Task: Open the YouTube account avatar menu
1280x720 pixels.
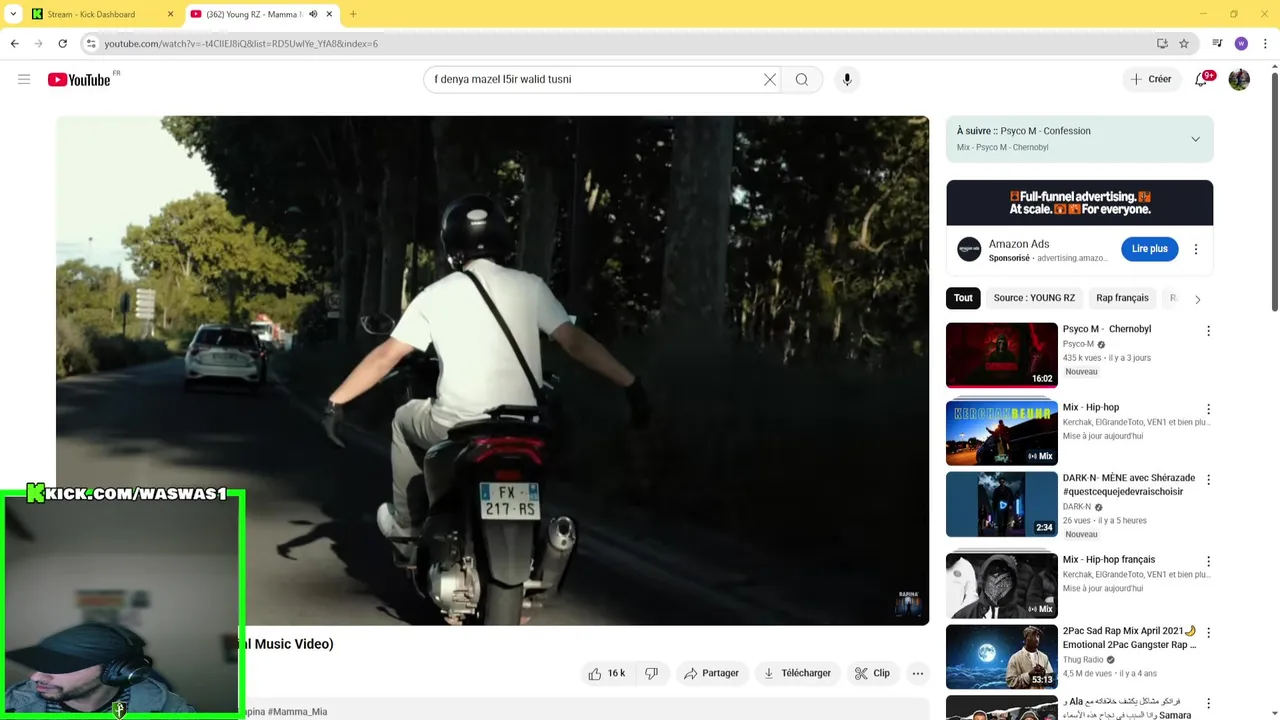Action: point(1239,79)
